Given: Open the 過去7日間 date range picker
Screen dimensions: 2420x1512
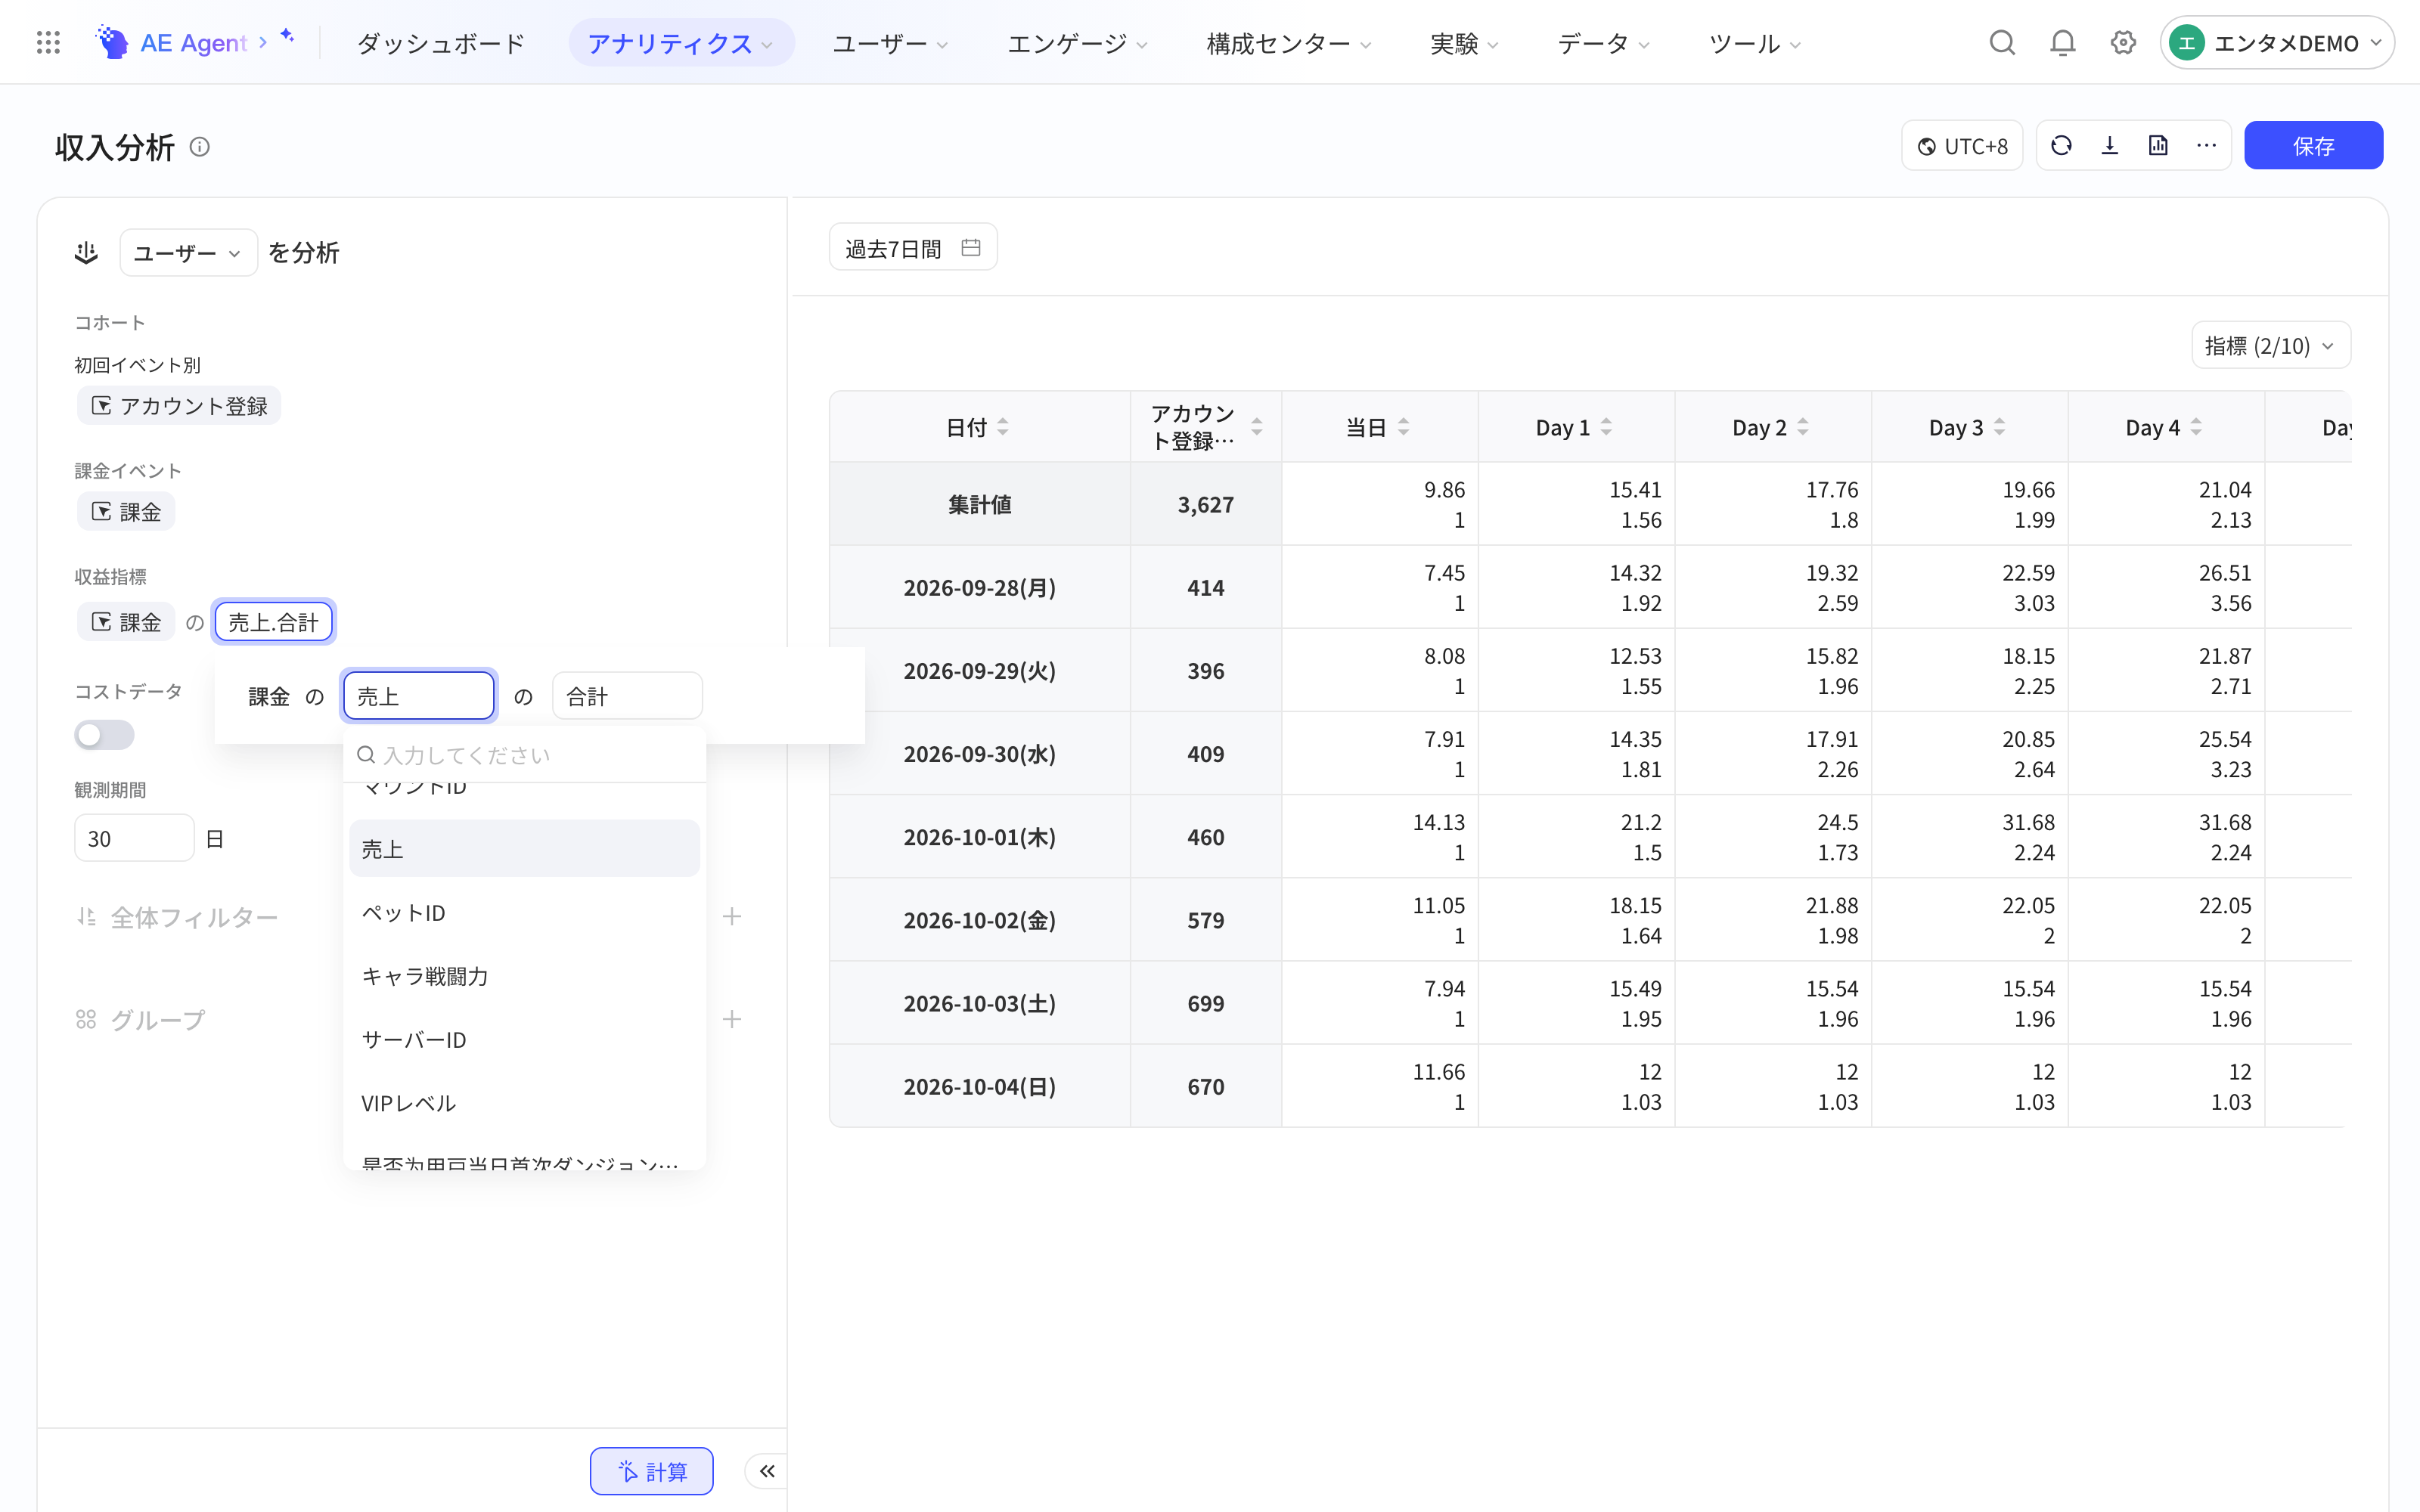Looking at the screenshot, I should click(x=913, y=248).
